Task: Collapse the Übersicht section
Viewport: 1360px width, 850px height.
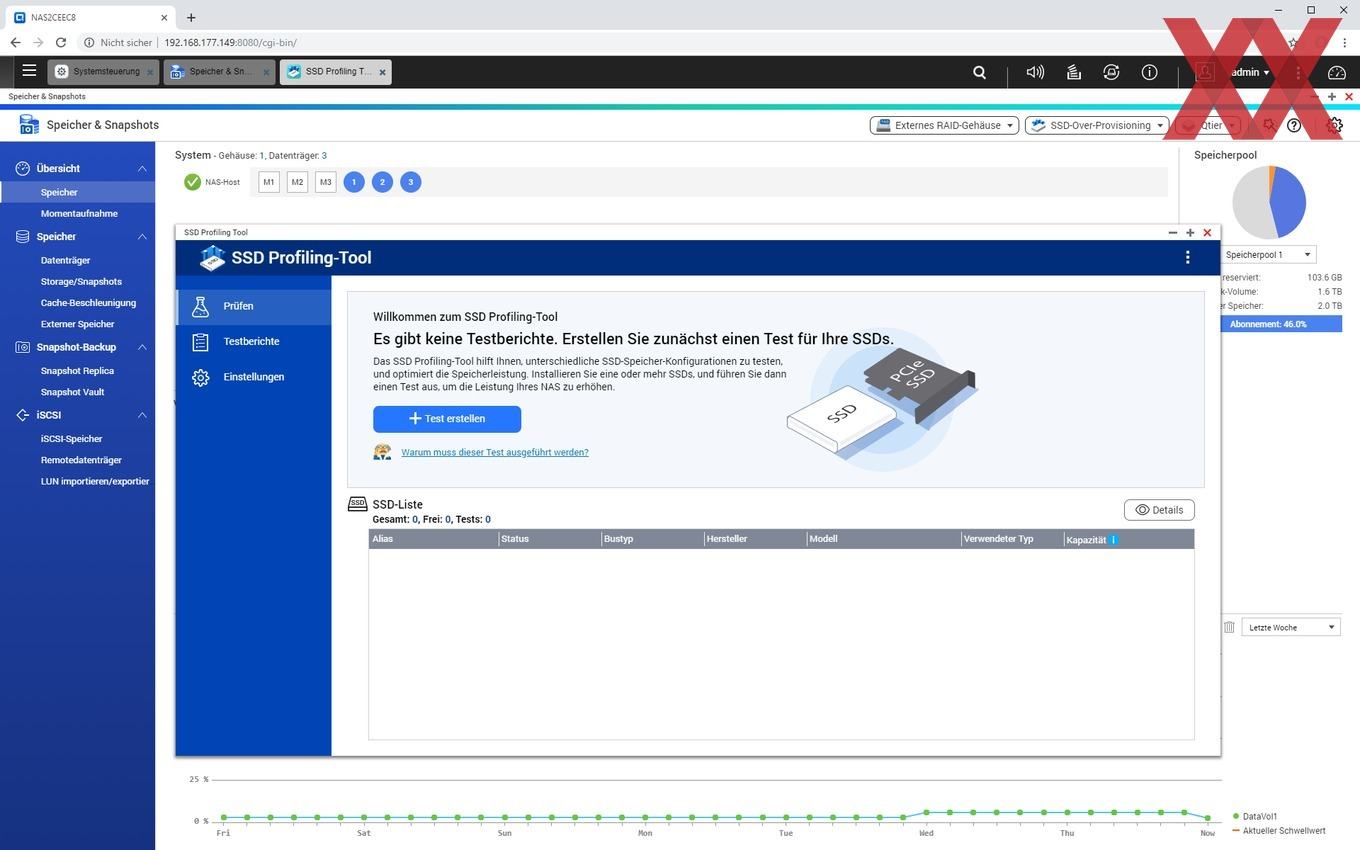Action: pos(142,168)
